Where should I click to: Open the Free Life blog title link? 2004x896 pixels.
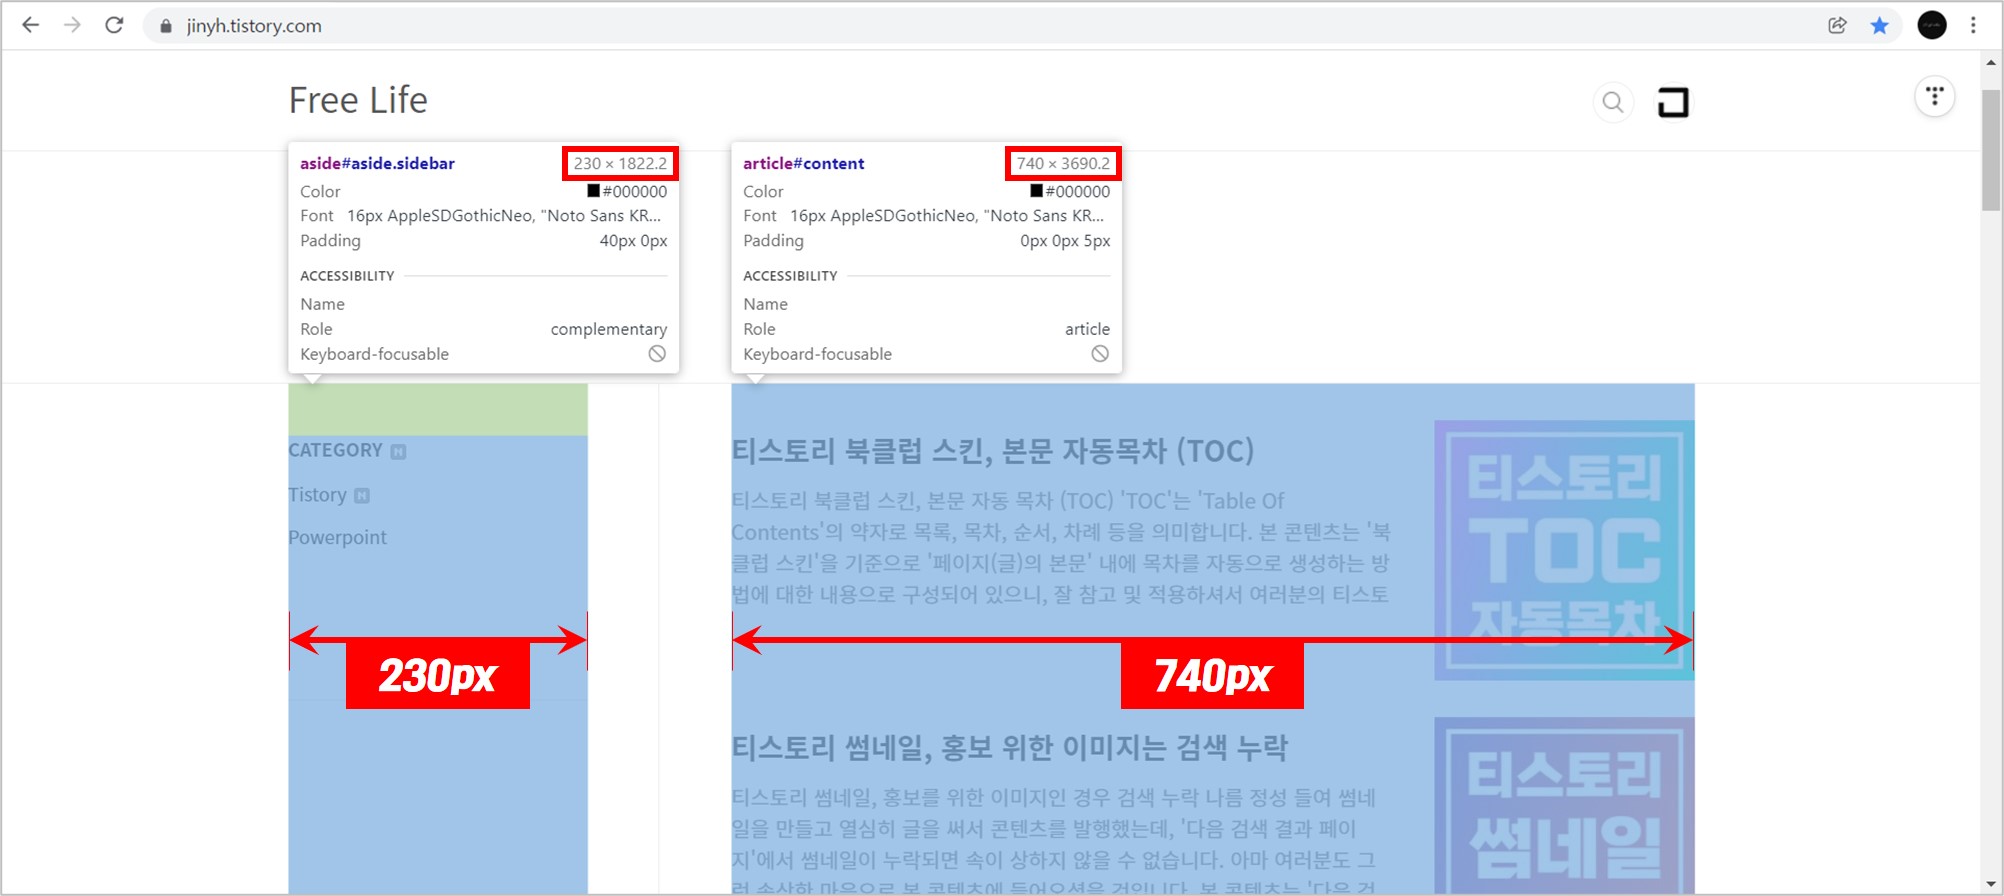(358, 100)
